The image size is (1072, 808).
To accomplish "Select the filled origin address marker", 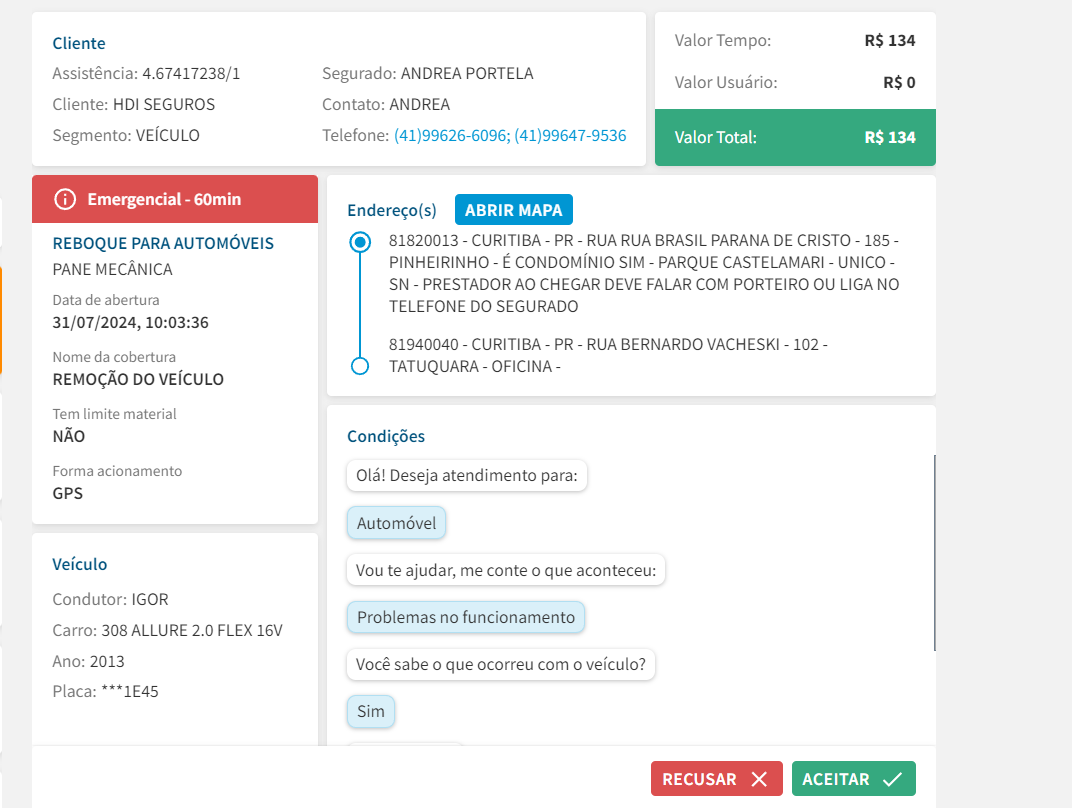I will (360, 242).
